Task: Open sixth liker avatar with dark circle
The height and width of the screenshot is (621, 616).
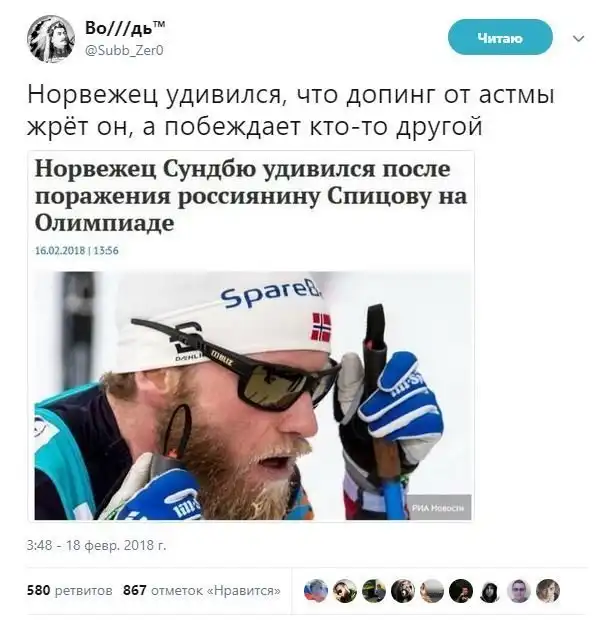Action: (461, 591)
